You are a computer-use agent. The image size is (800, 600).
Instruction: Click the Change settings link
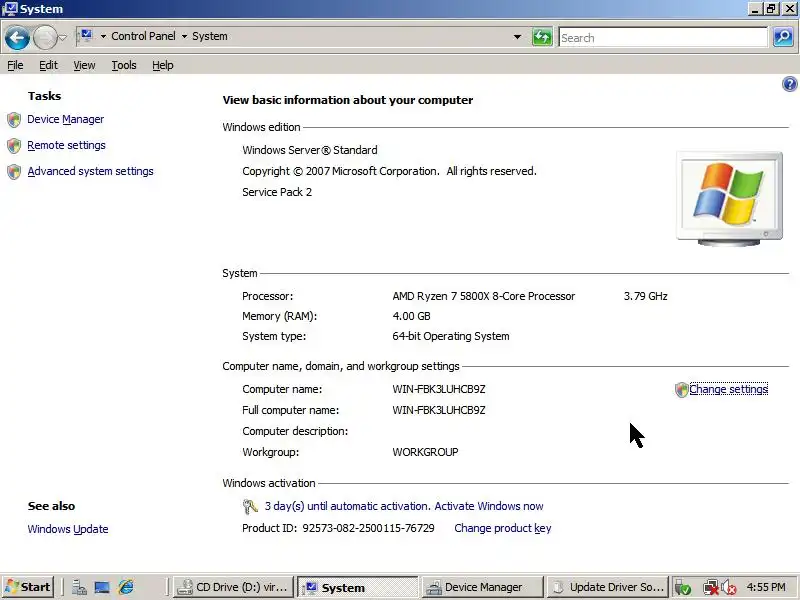(x=728, y=389)
